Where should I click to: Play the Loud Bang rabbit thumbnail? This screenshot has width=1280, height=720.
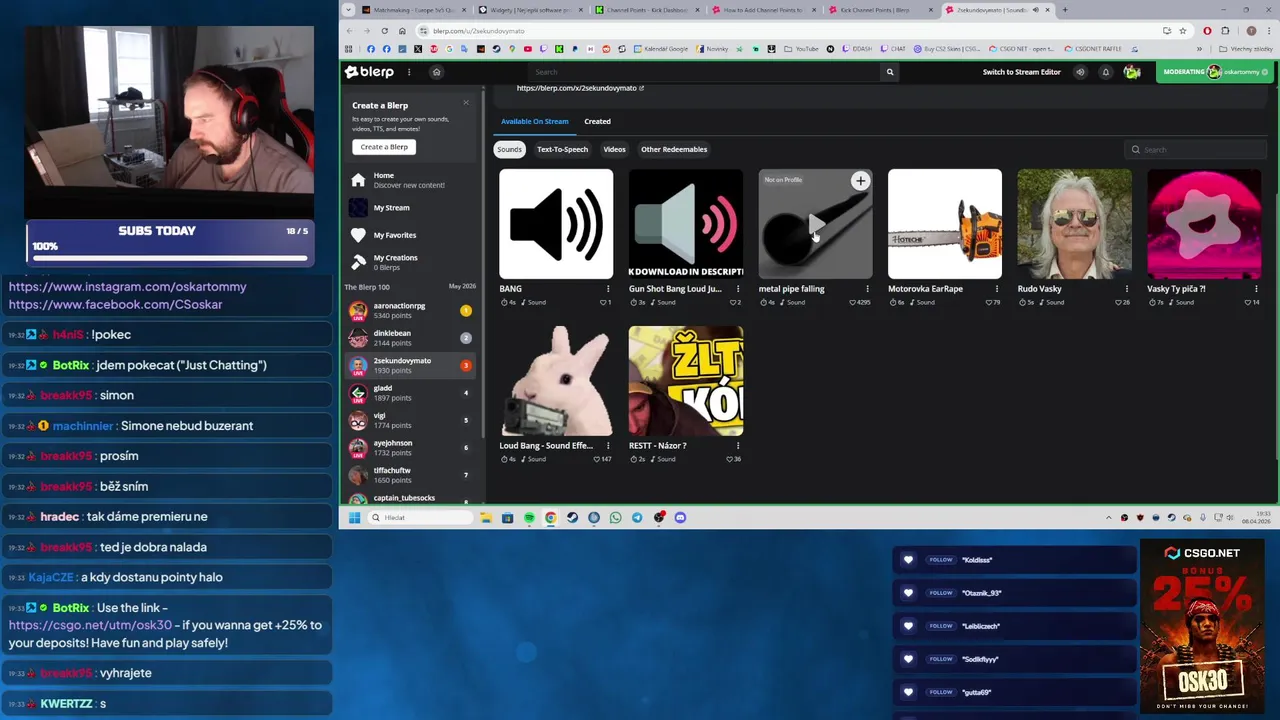coord(556,381)
